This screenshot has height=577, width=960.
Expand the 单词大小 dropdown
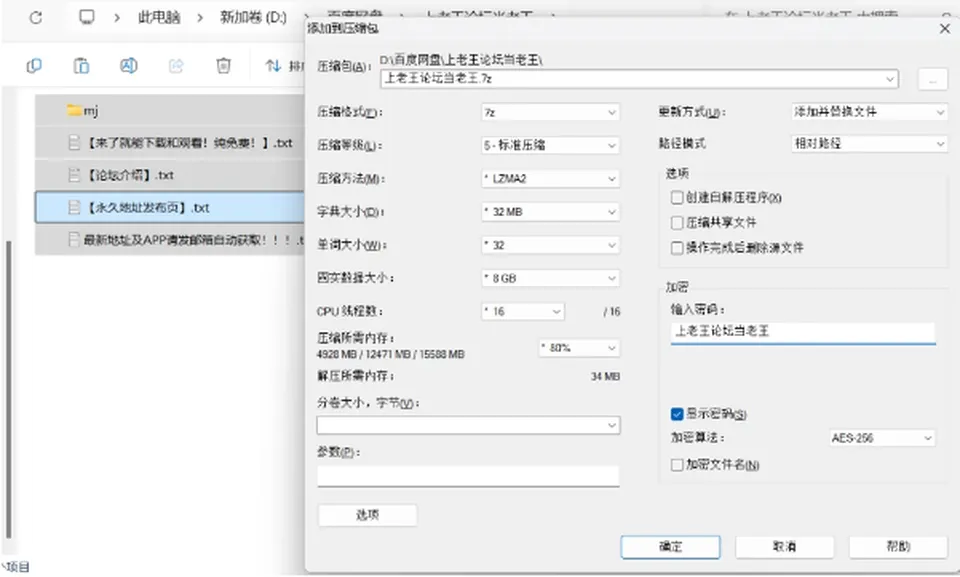click(x=550, y=245)
